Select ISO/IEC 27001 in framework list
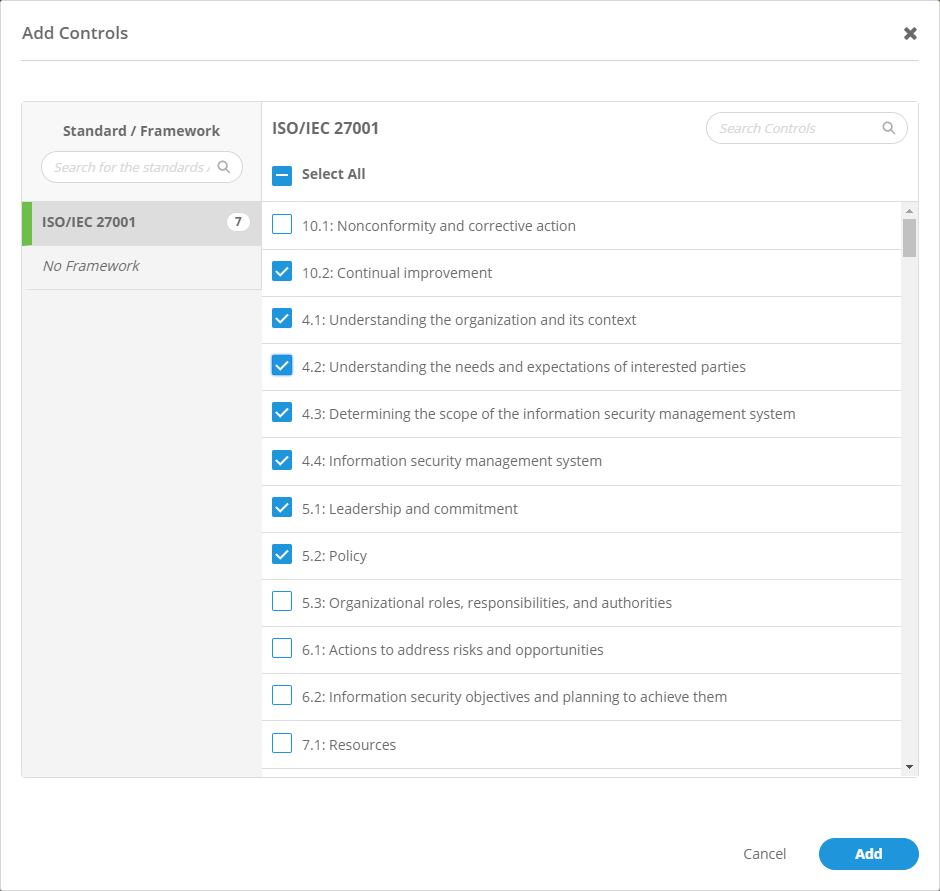The width and height of the screenshot is (940, 891). 141,223
